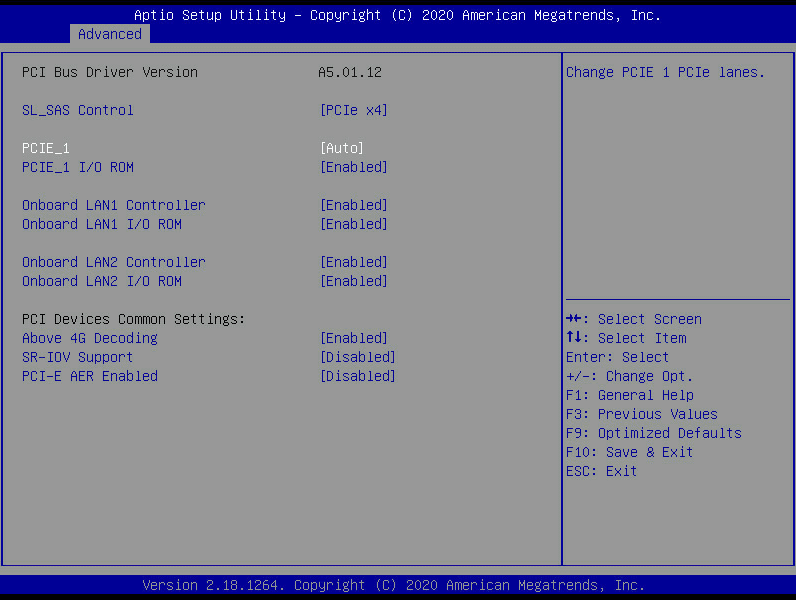The width and height of the screenshot is (796, 600).
Task: Click the ESC: Exit hint
Action: (602, 472)
